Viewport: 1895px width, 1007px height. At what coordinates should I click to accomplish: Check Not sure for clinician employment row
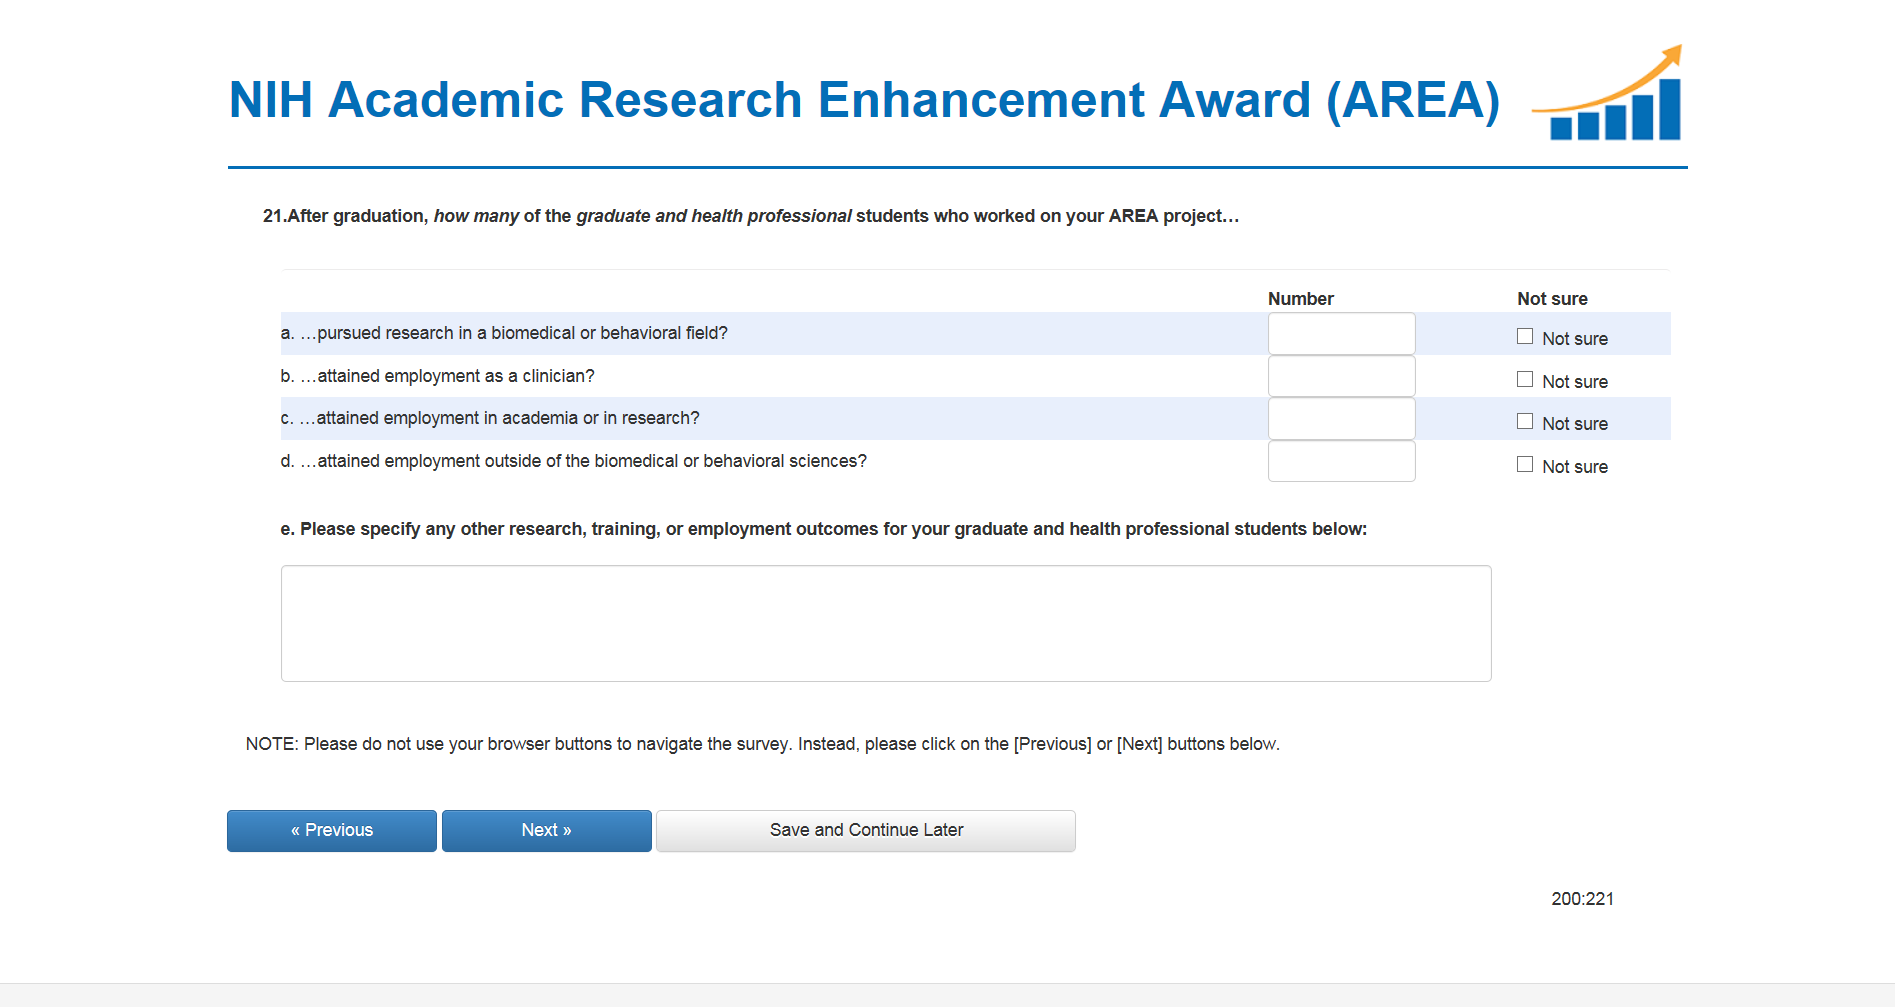tap(1525, 380)
